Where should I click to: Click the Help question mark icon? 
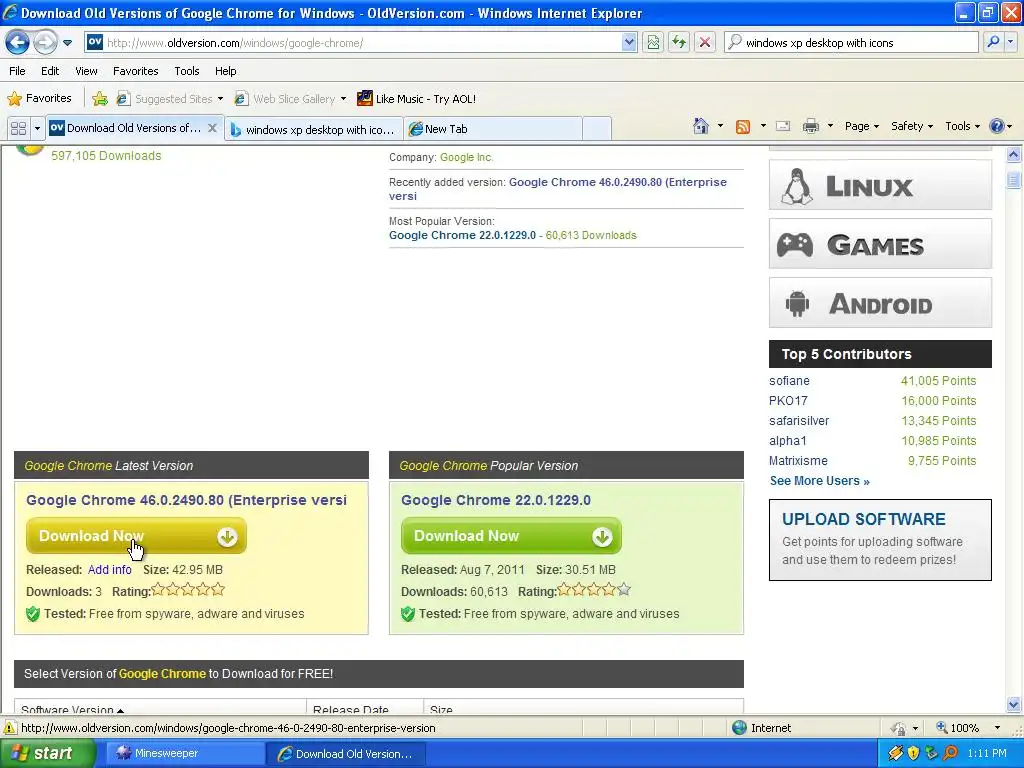tap(997, 126)
